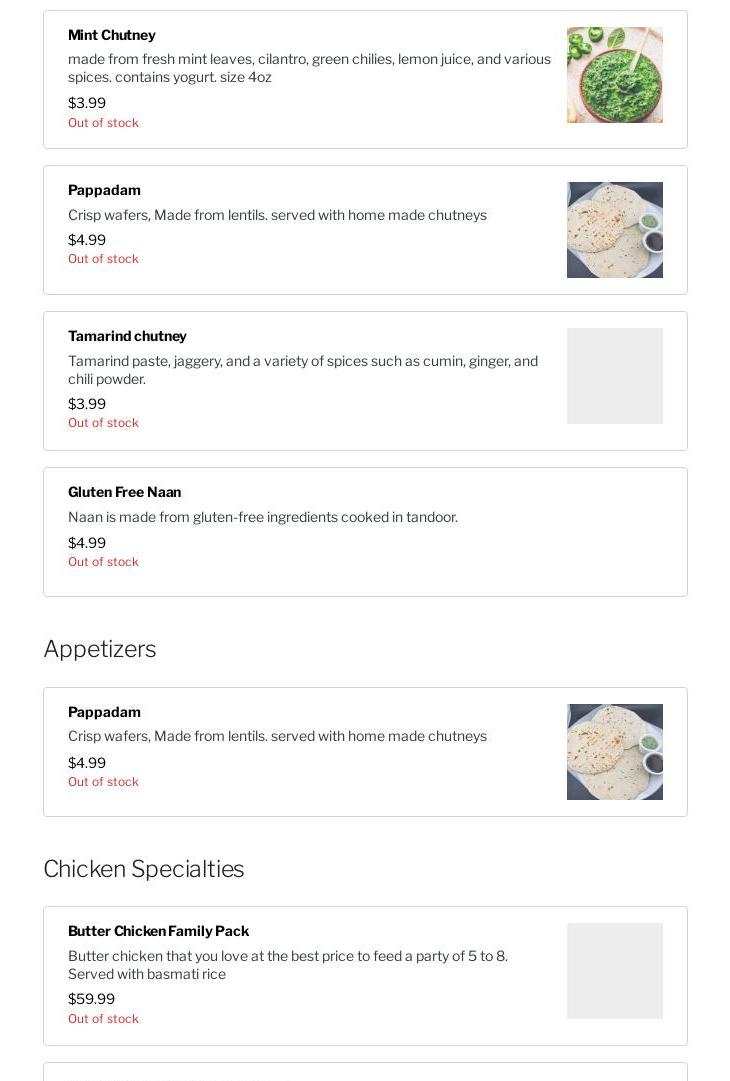Click the Mint Chutney ingredients description
Viewport: 730px width, 1081px height.
point(309,68)
